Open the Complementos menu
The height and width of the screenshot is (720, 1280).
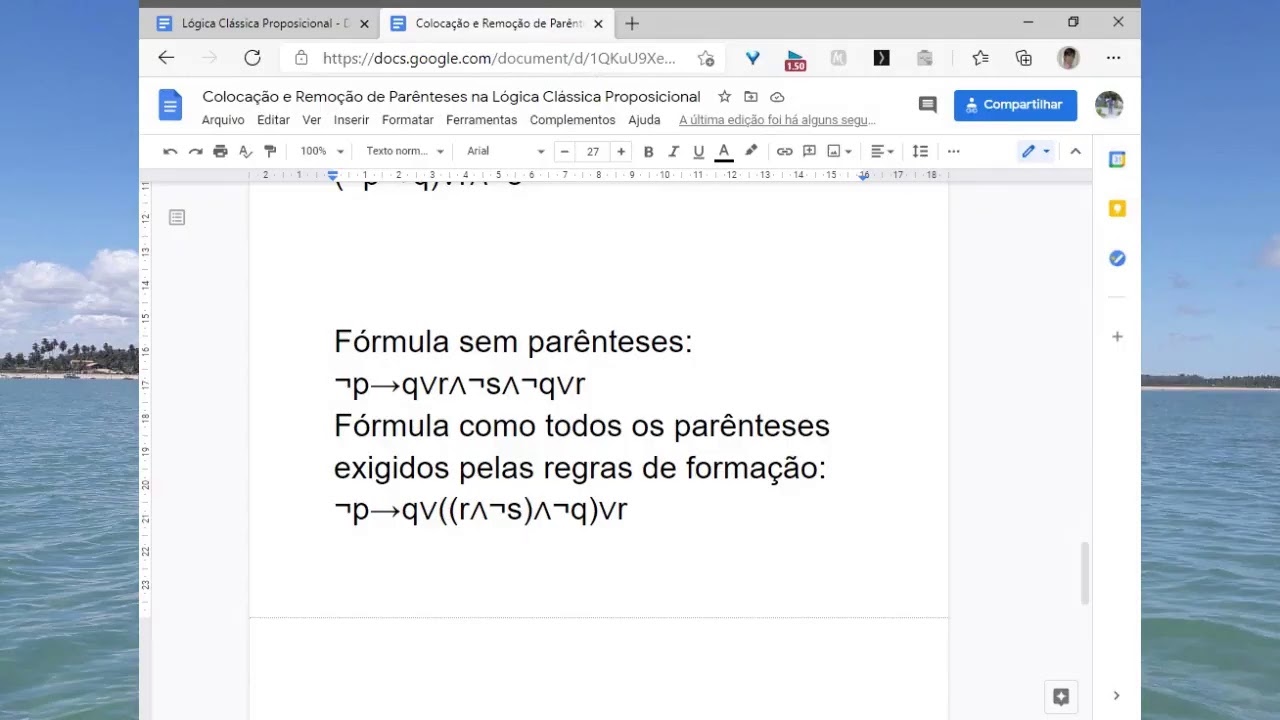[572, 120]
